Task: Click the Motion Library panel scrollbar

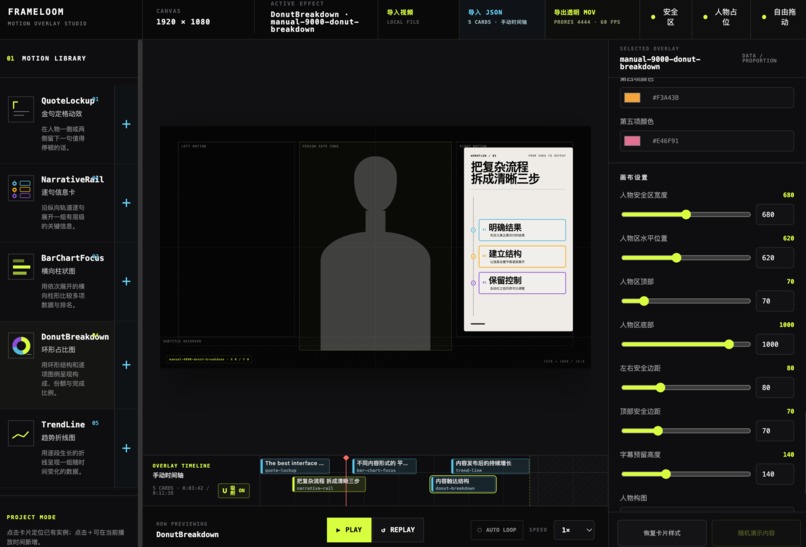Action: 140,293
